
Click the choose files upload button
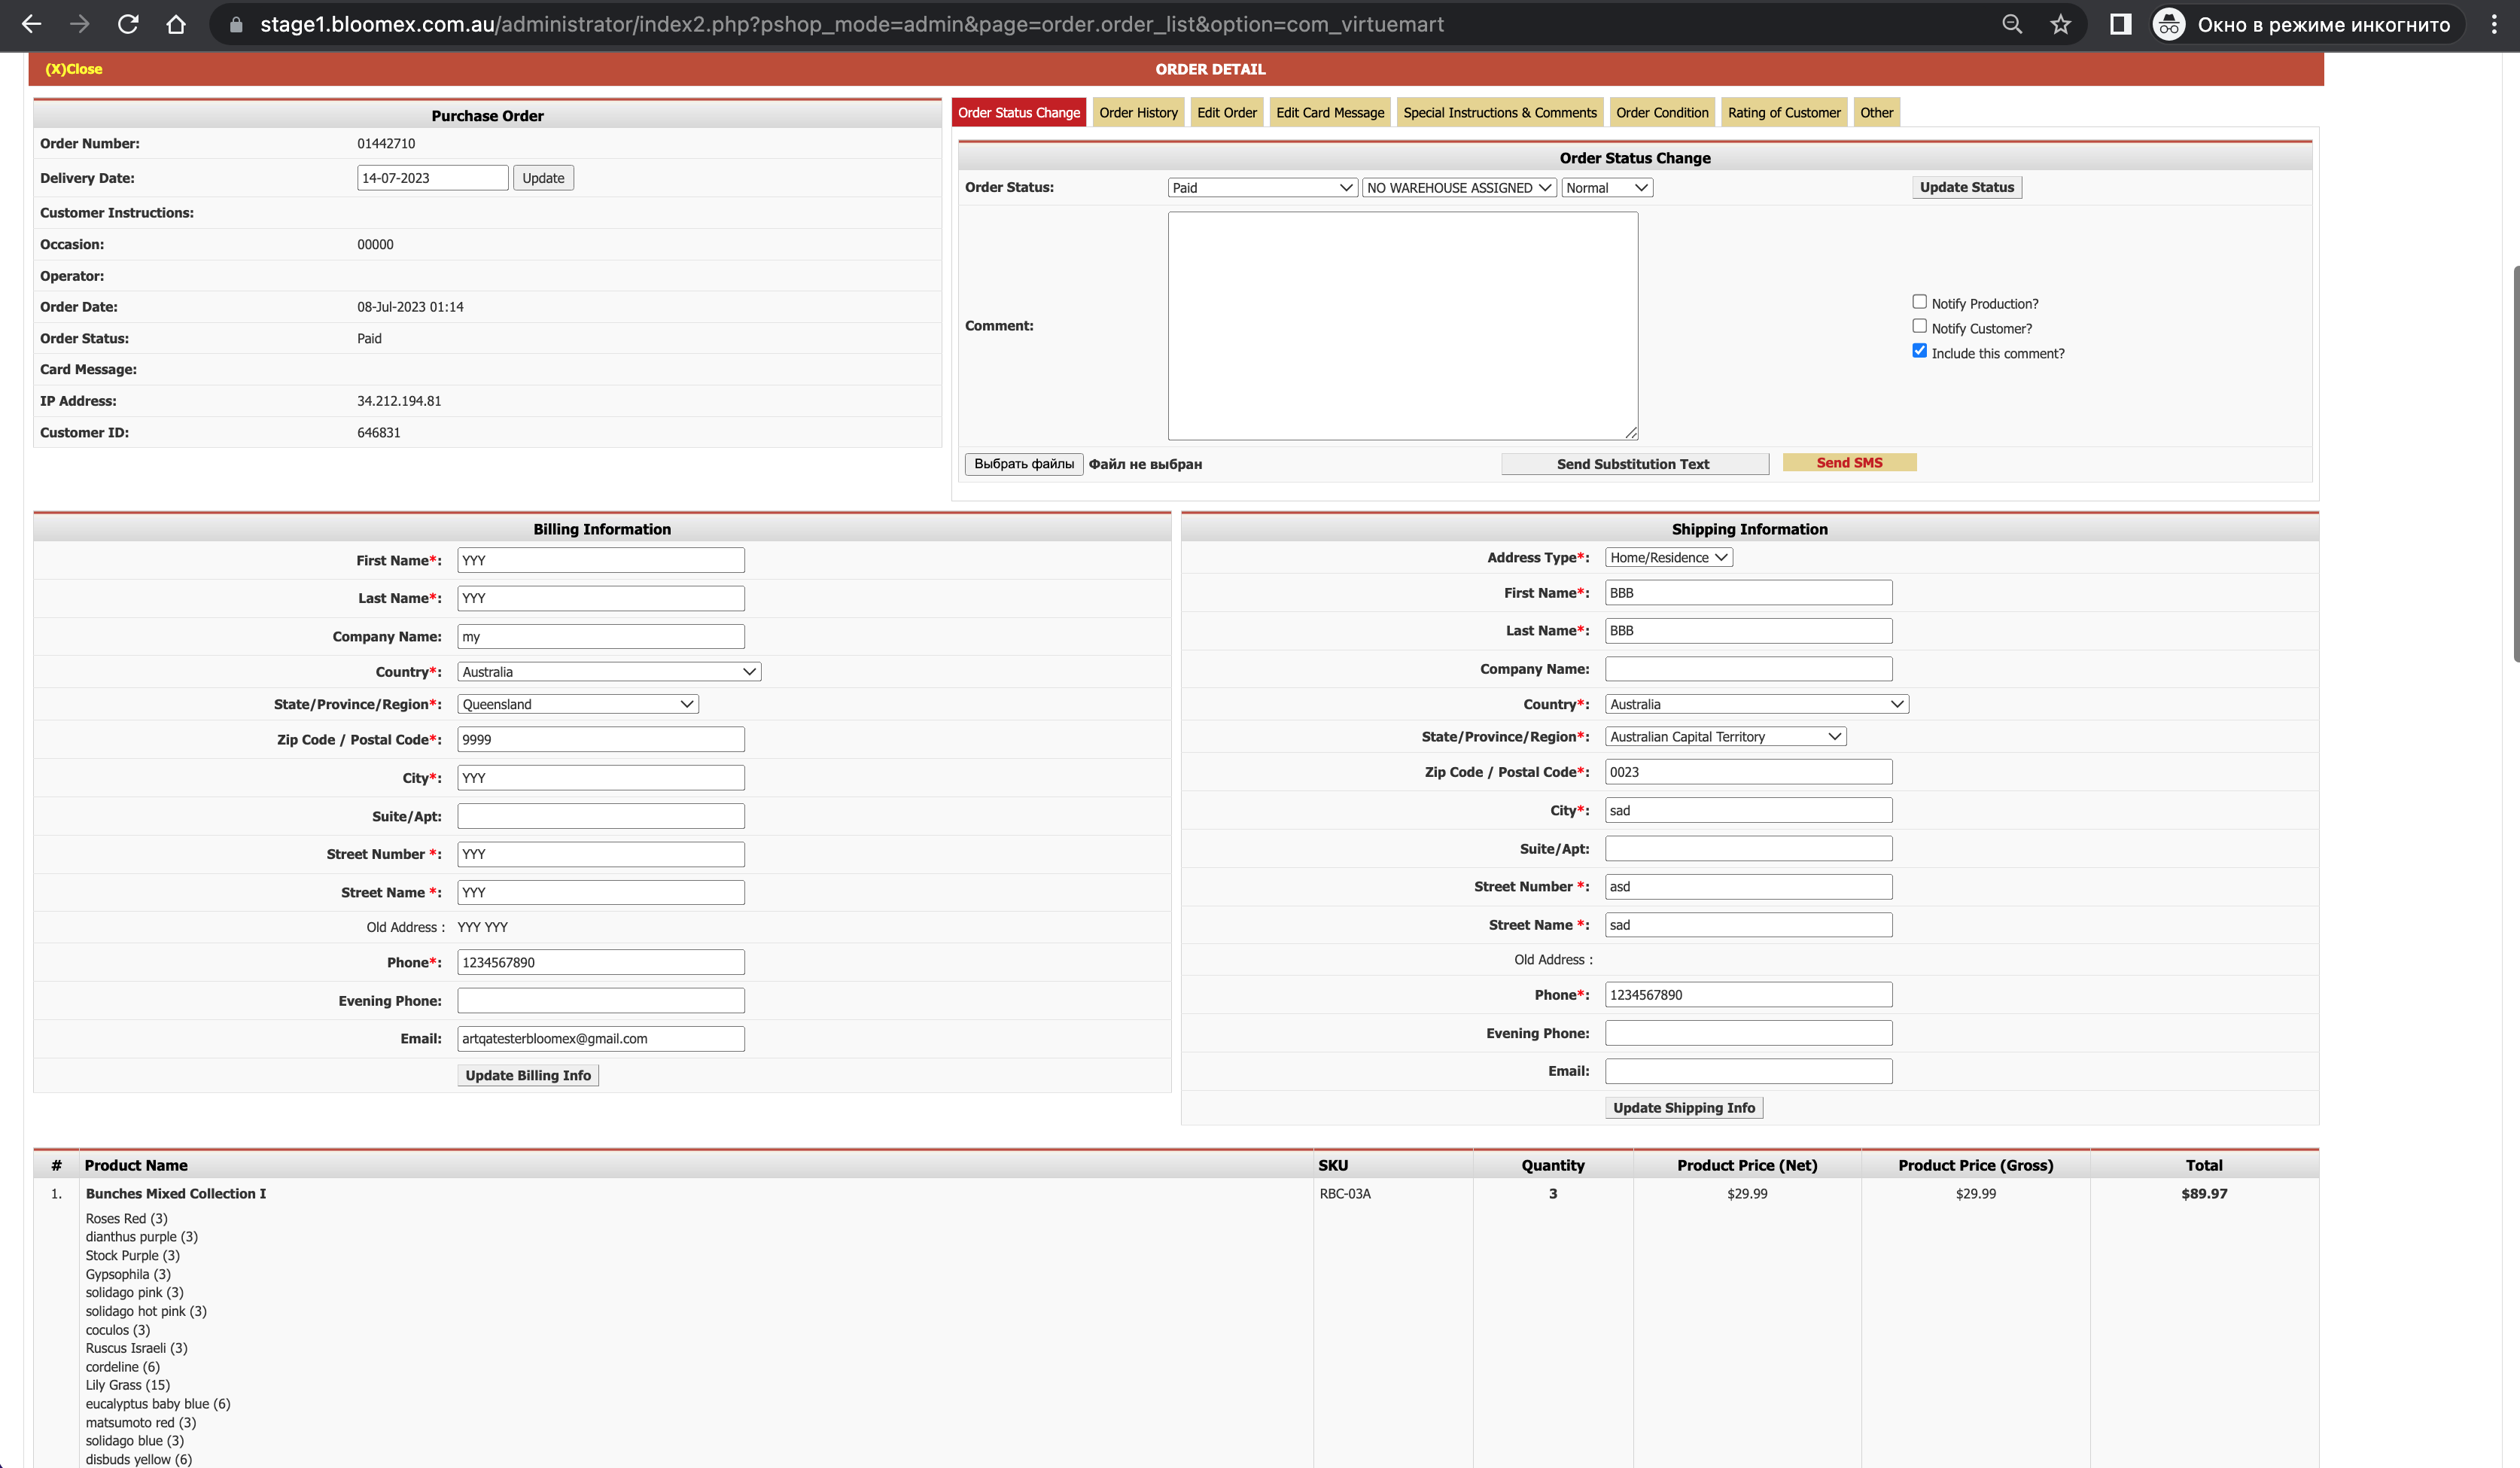pyautogui.click(x=1024, y=464)
